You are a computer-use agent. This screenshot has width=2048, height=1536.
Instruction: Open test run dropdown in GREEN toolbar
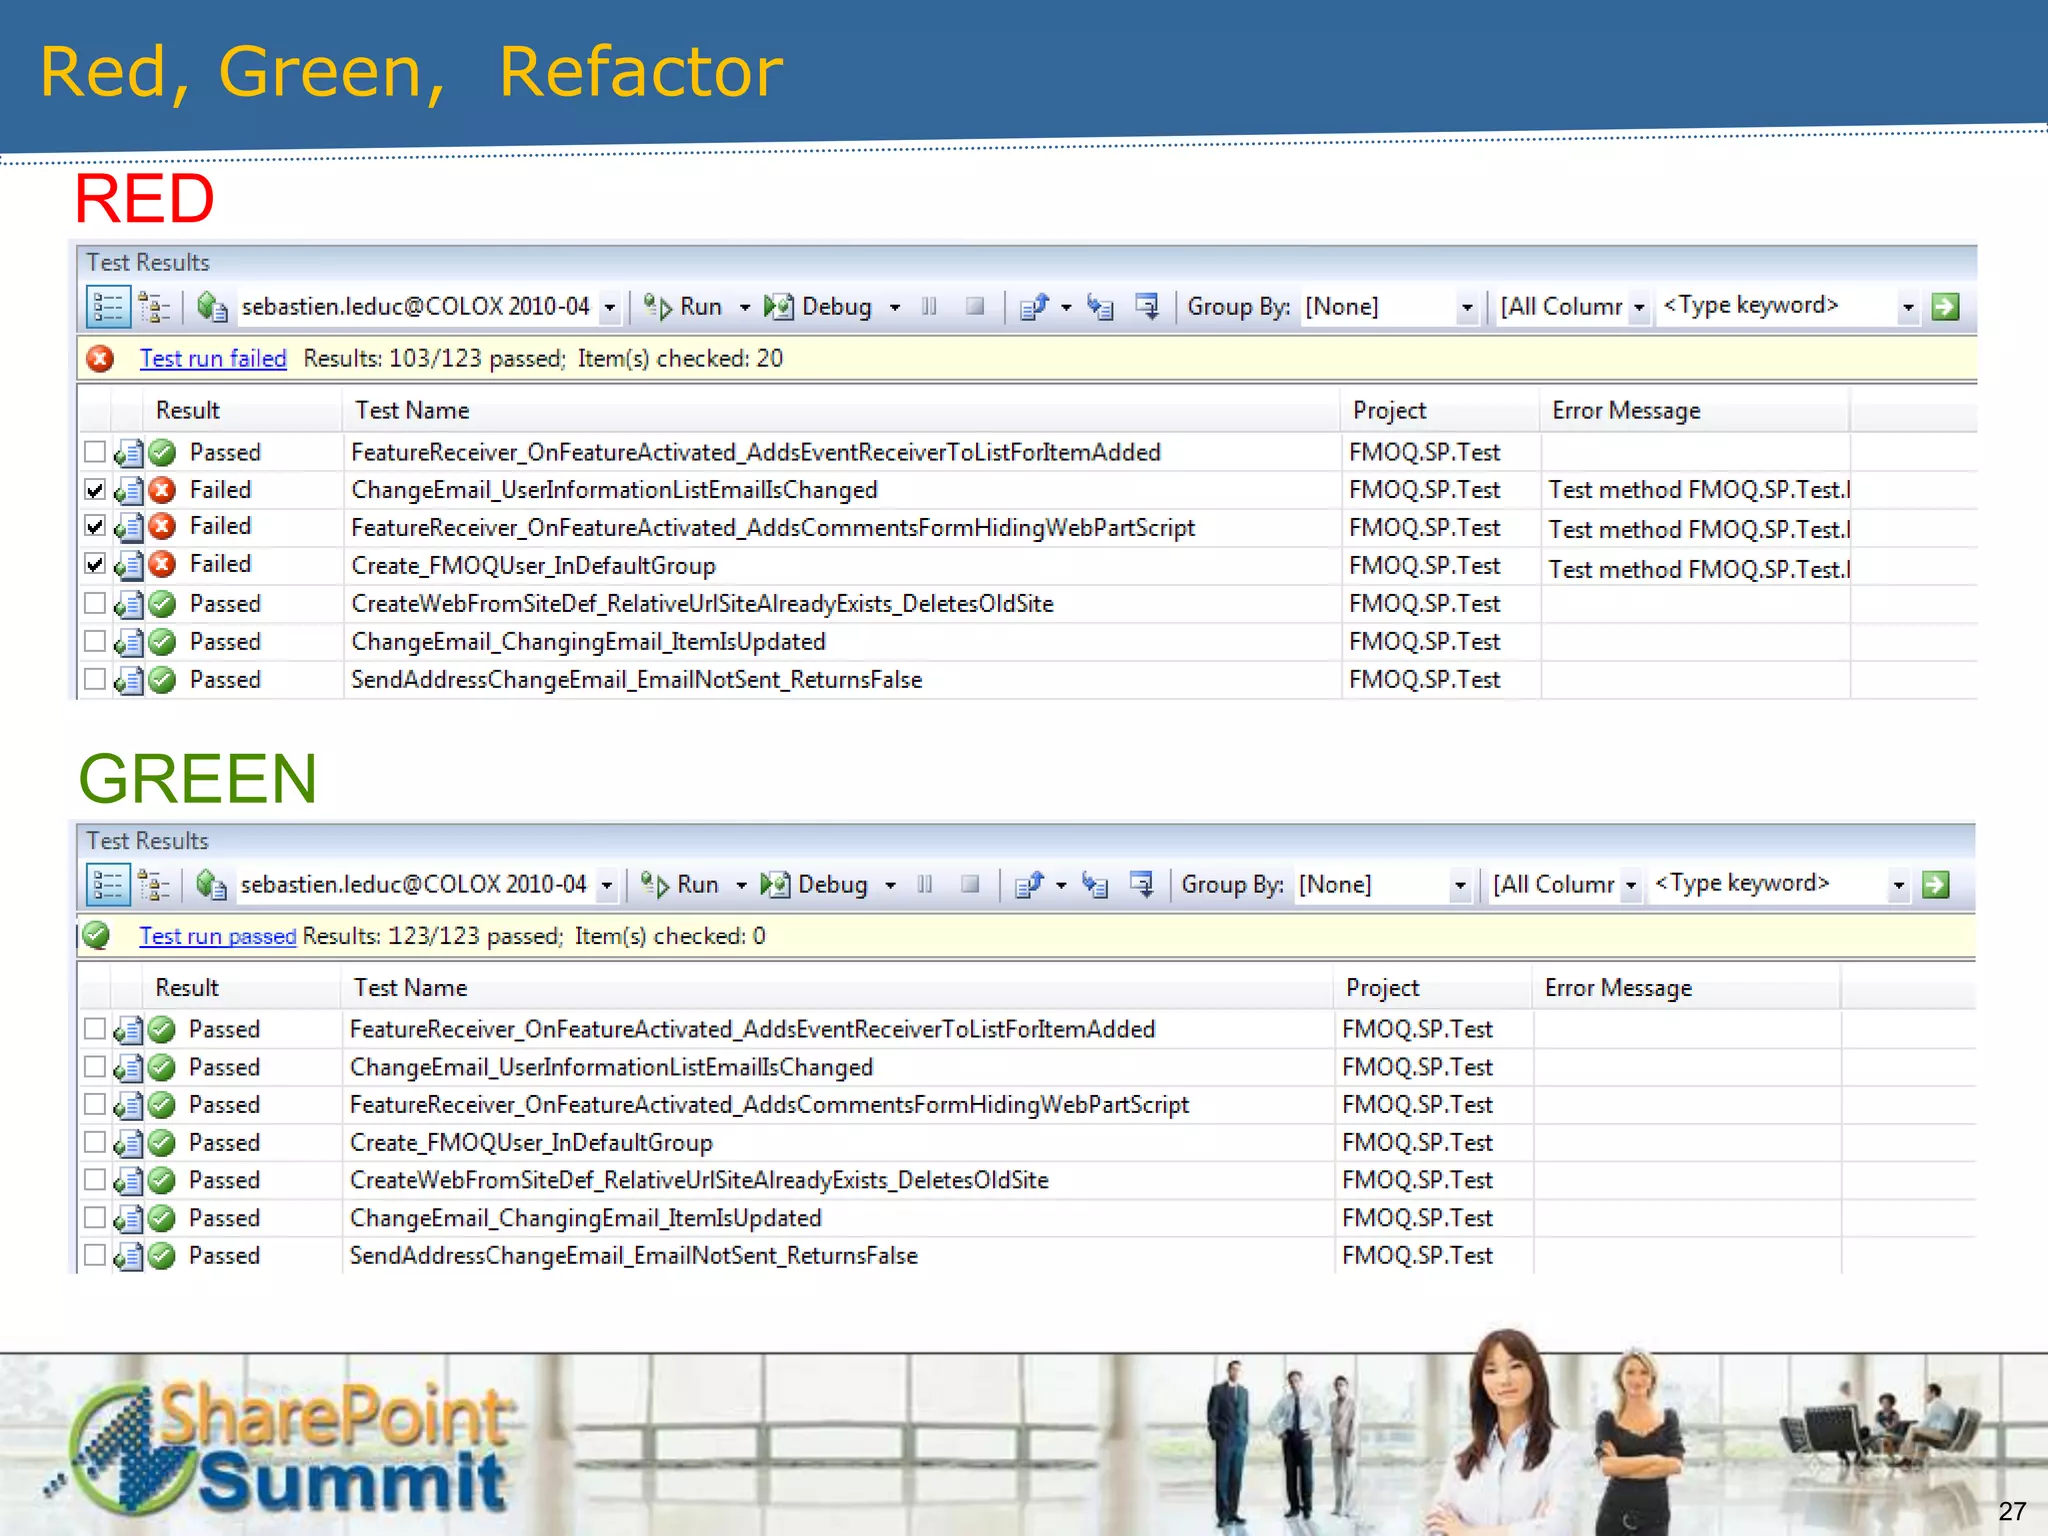point(607,886)
